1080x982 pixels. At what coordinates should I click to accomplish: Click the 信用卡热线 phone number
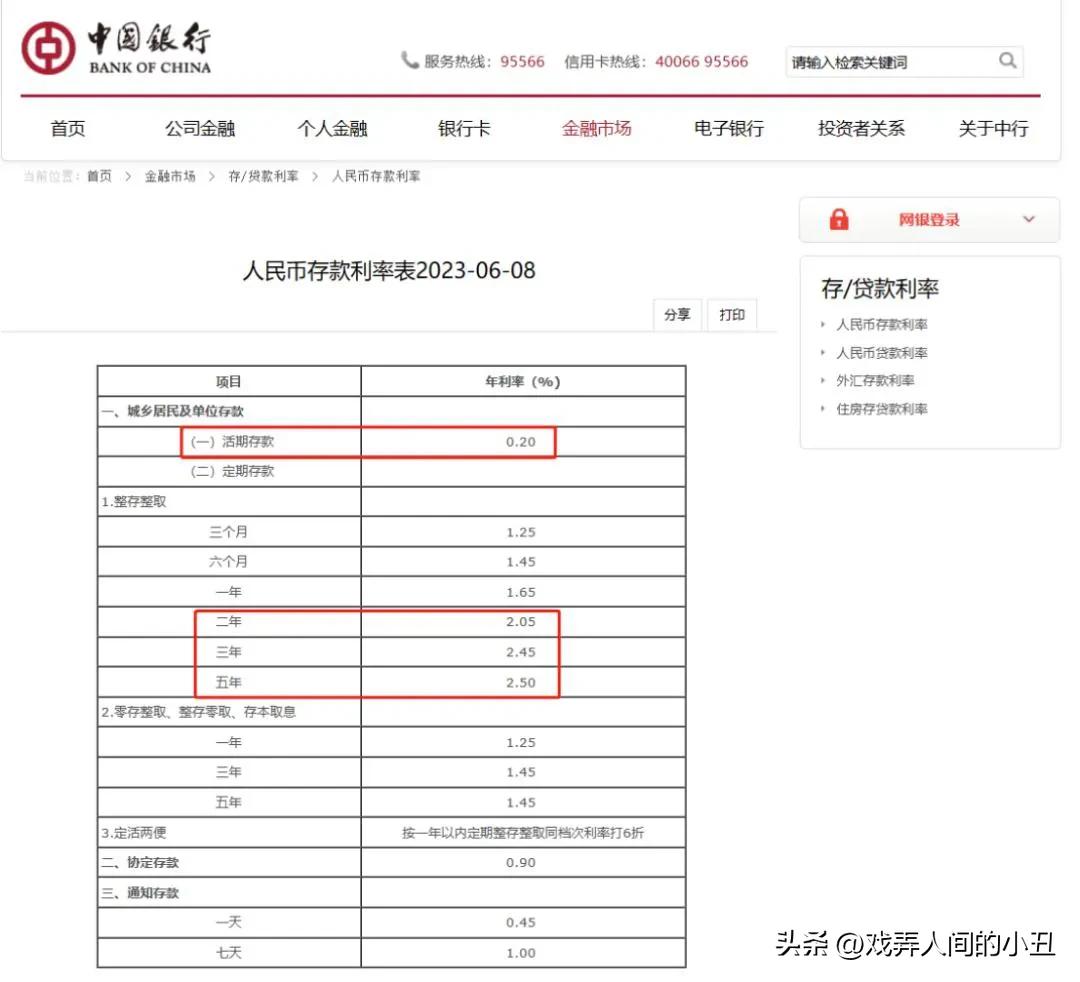pyautogui.click(x=703, y=61)
